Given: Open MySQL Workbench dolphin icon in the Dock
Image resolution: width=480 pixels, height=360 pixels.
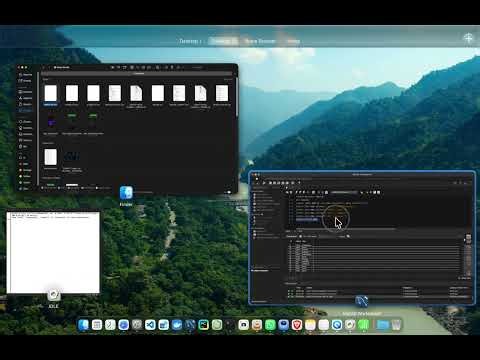Looking at the screenshot, I should coord(190,325).
